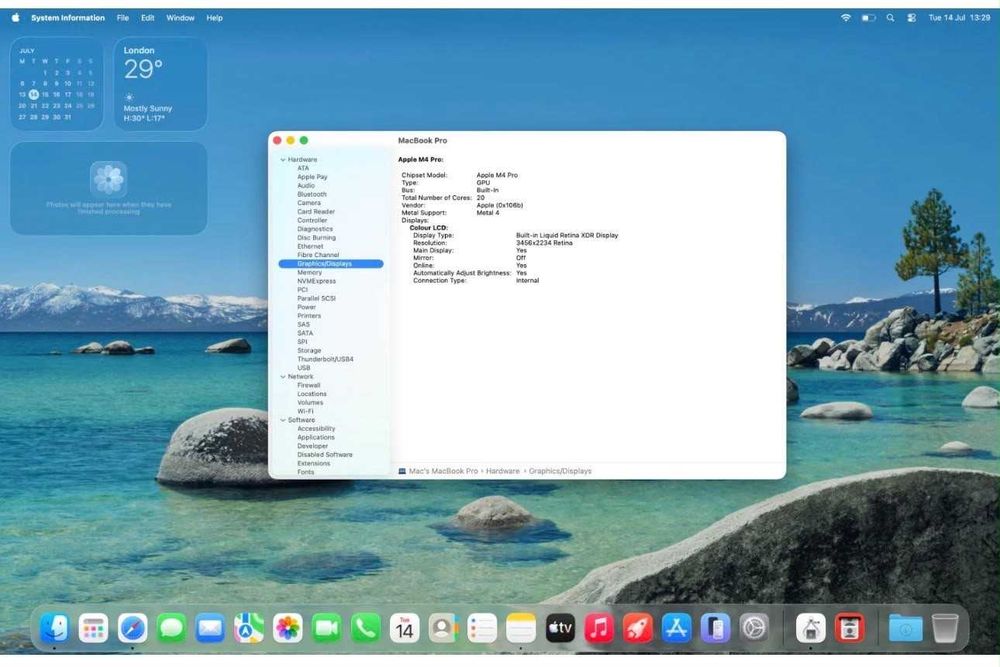Select Audio in the hardware list
Image resolution: width=1000 pixels, height=667 pixels.
[x=306, y=186]
